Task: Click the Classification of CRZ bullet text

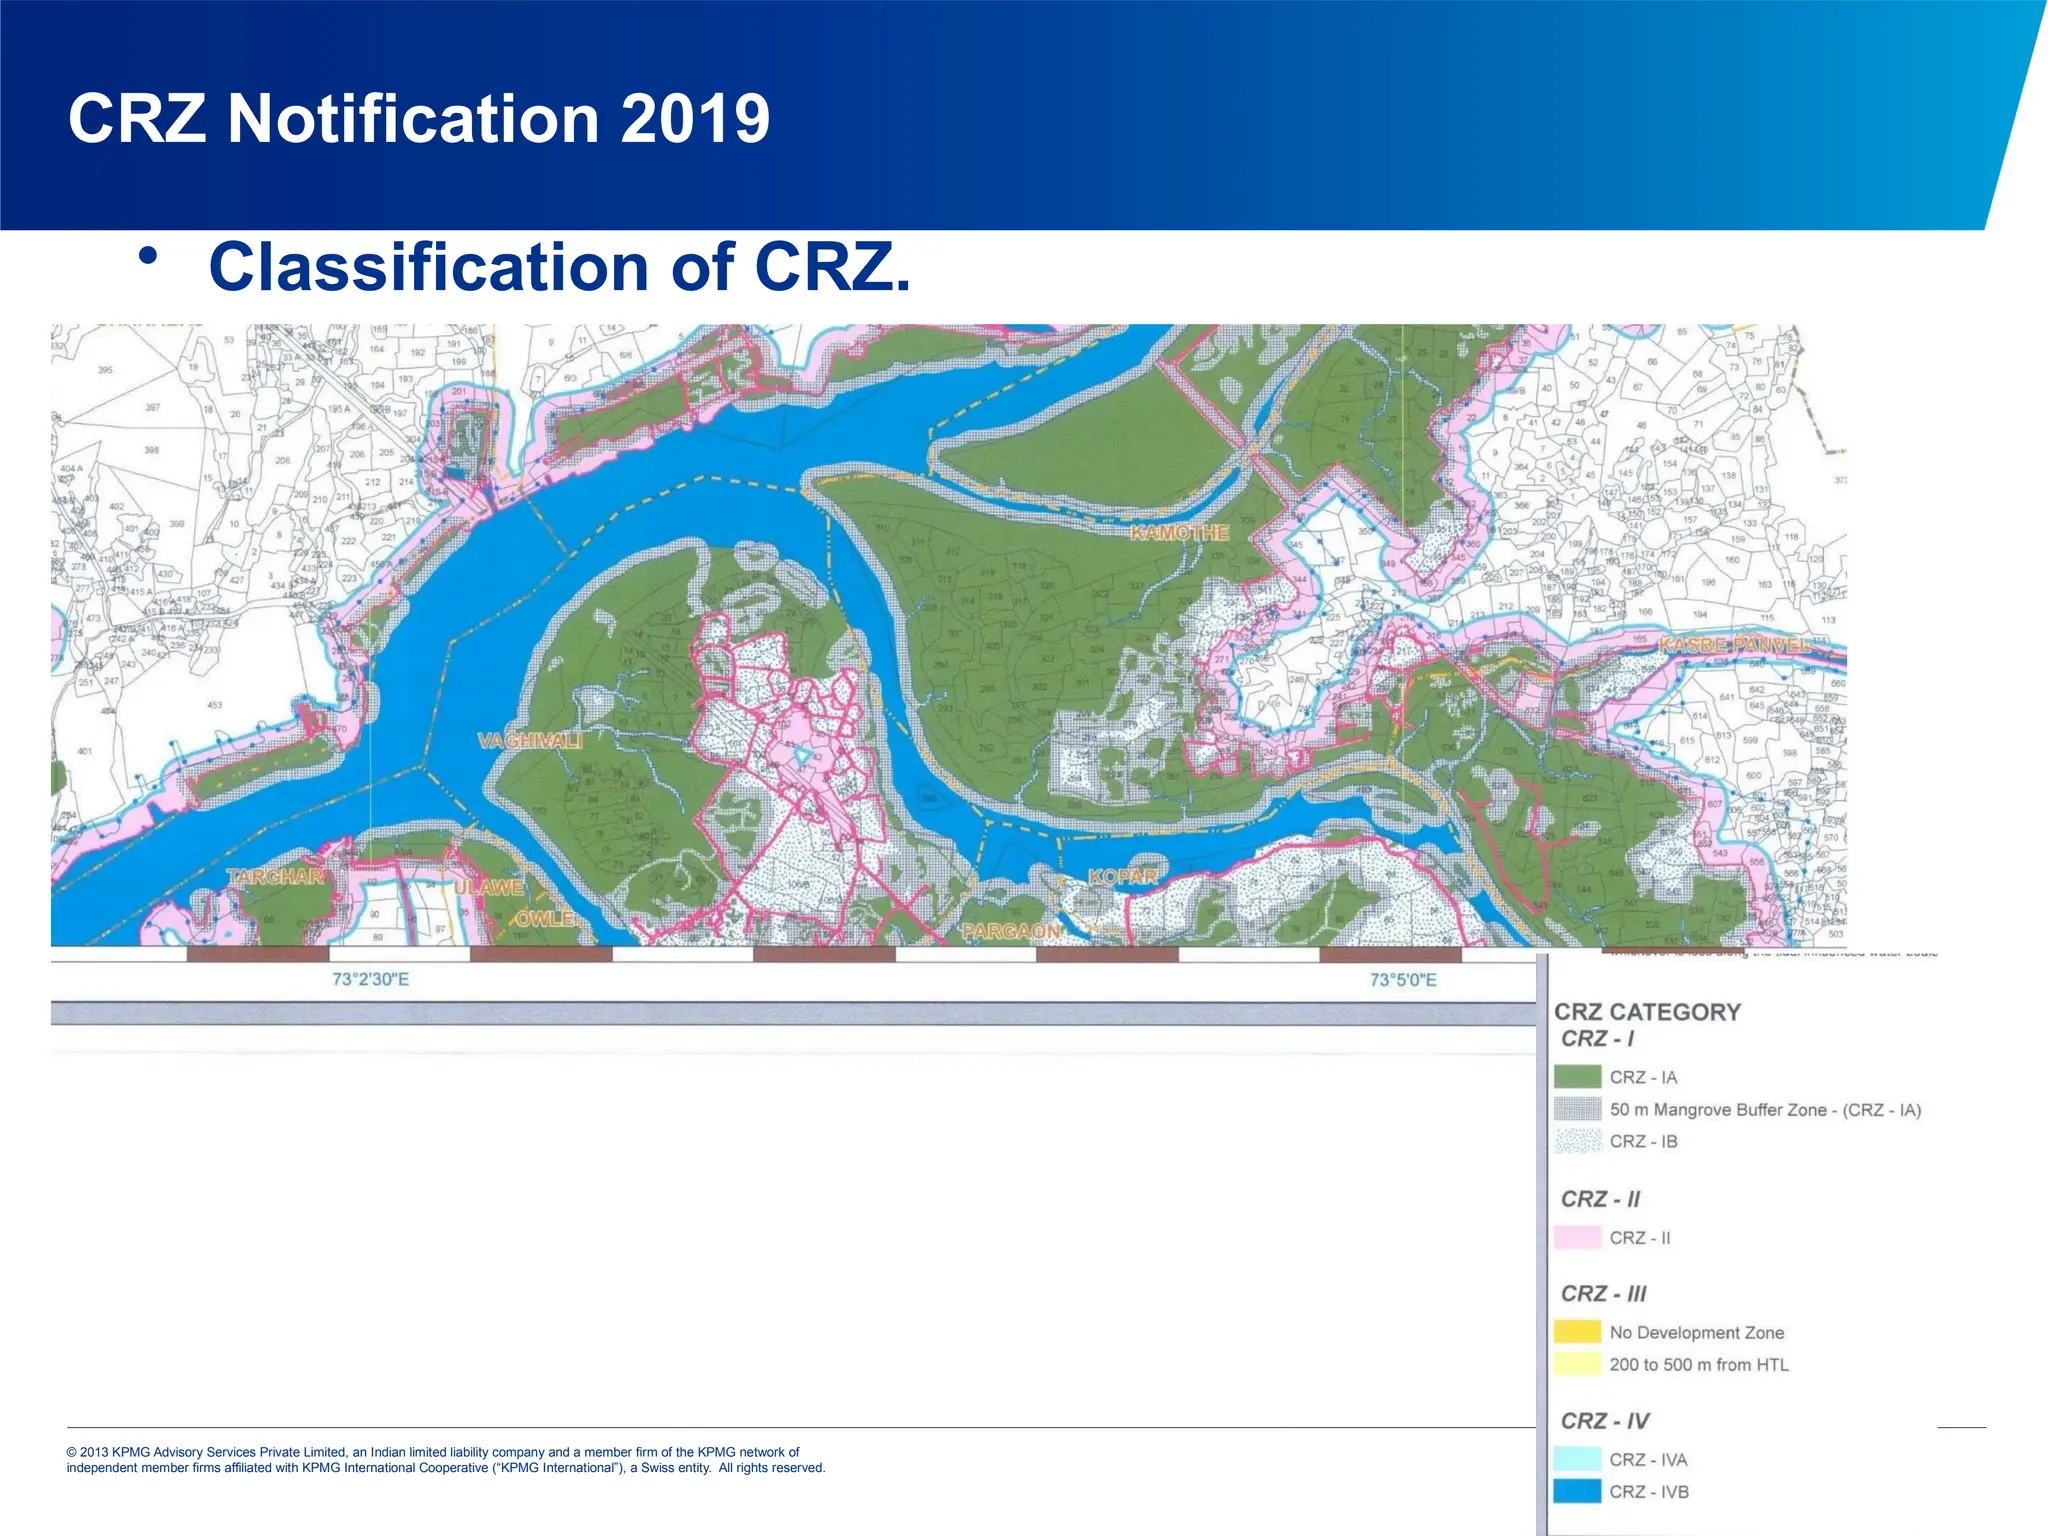Action: (x=560, y=267)
